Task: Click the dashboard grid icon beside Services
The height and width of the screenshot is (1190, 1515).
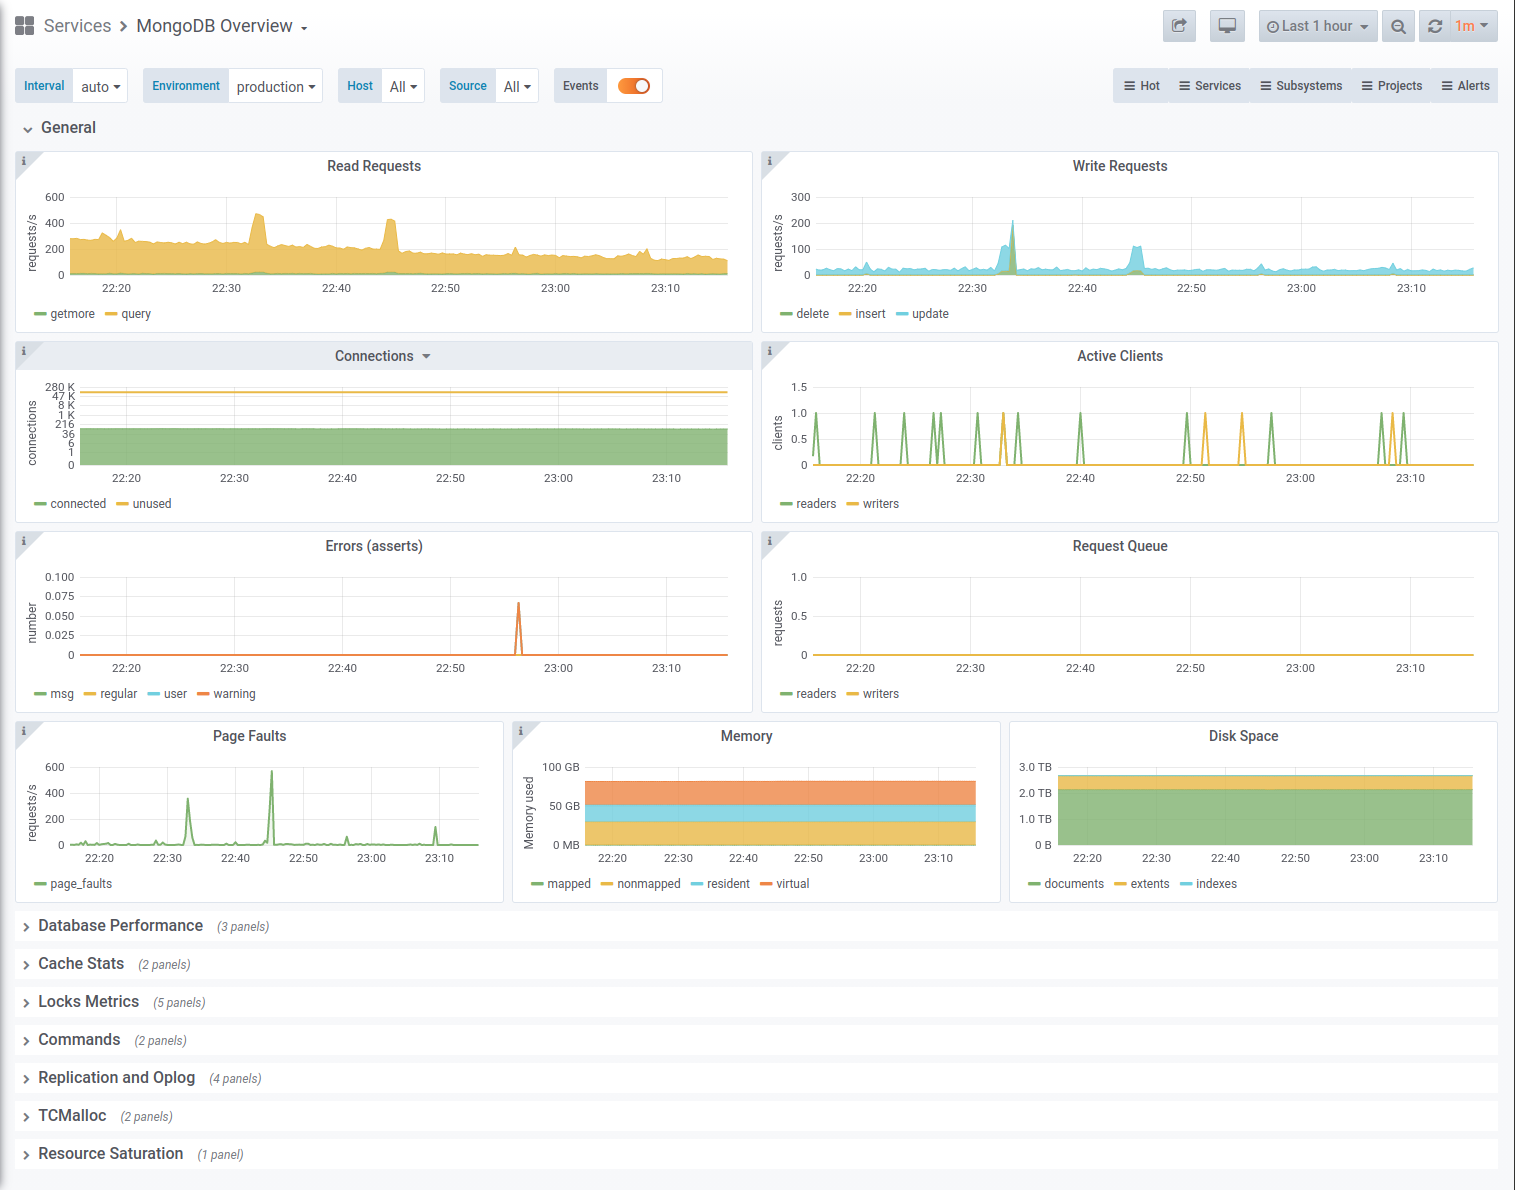Action: pos(24,26)
